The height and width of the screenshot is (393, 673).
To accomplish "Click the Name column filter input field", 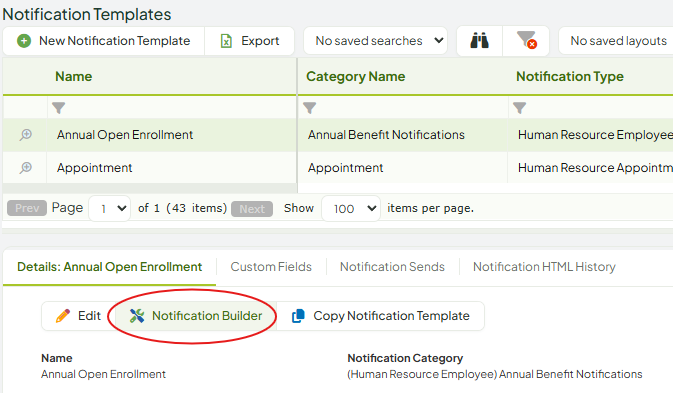I will [x=172, y=108].
